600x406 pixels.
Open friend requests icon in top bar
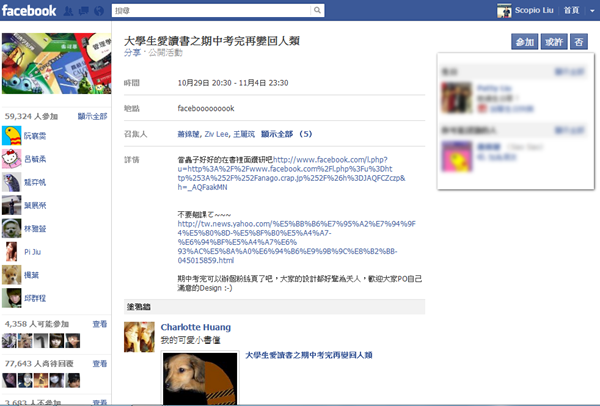68,11
